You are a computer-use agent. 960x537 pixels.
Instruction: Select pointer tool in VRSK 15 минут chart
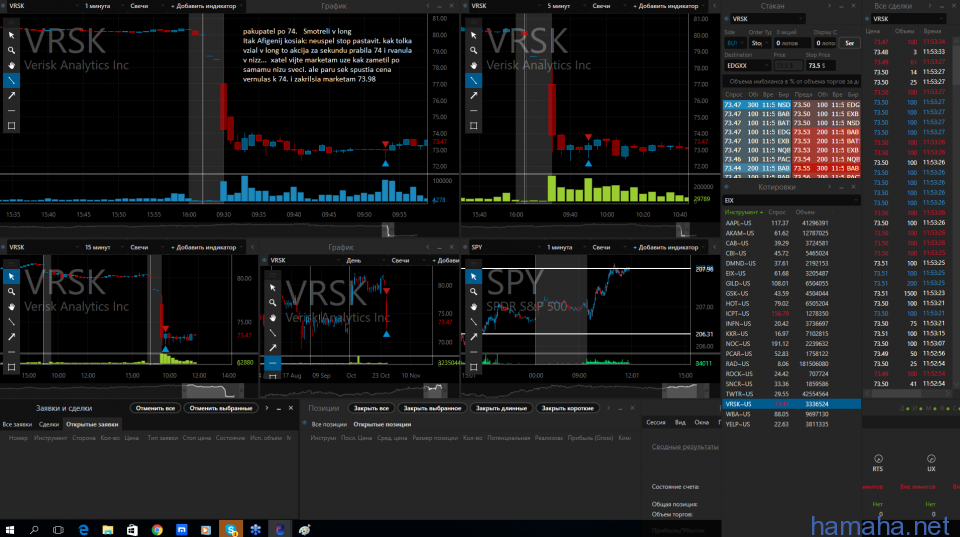tap(12, 277)
